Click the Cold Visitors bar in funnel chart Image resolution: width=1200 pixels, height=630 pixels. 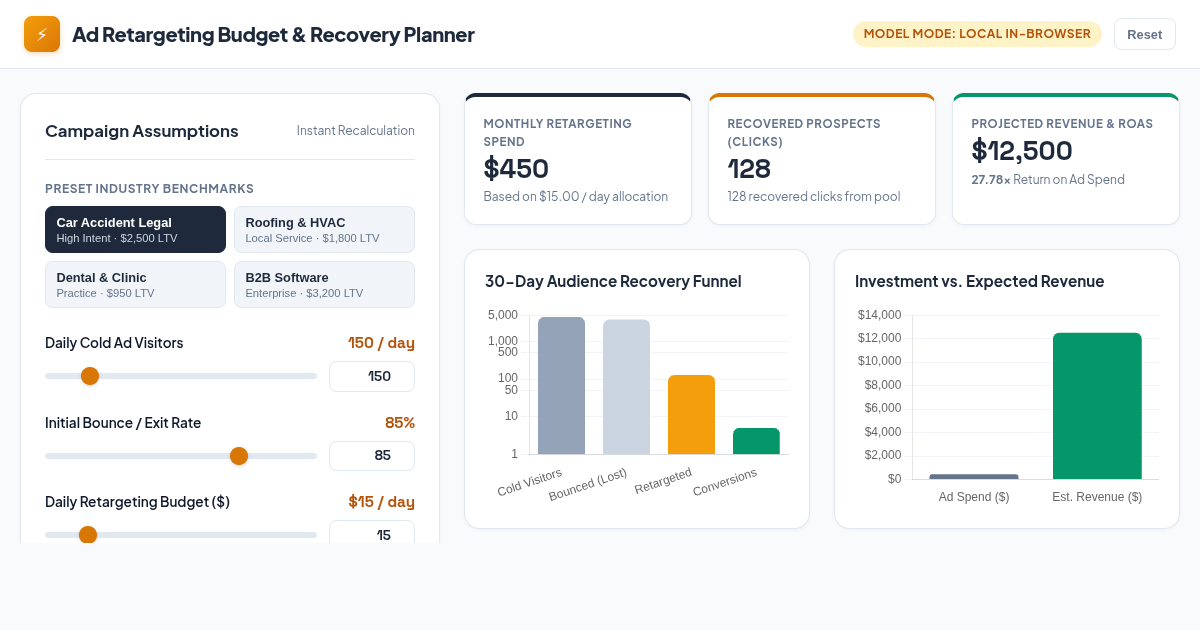click(562, 386)
